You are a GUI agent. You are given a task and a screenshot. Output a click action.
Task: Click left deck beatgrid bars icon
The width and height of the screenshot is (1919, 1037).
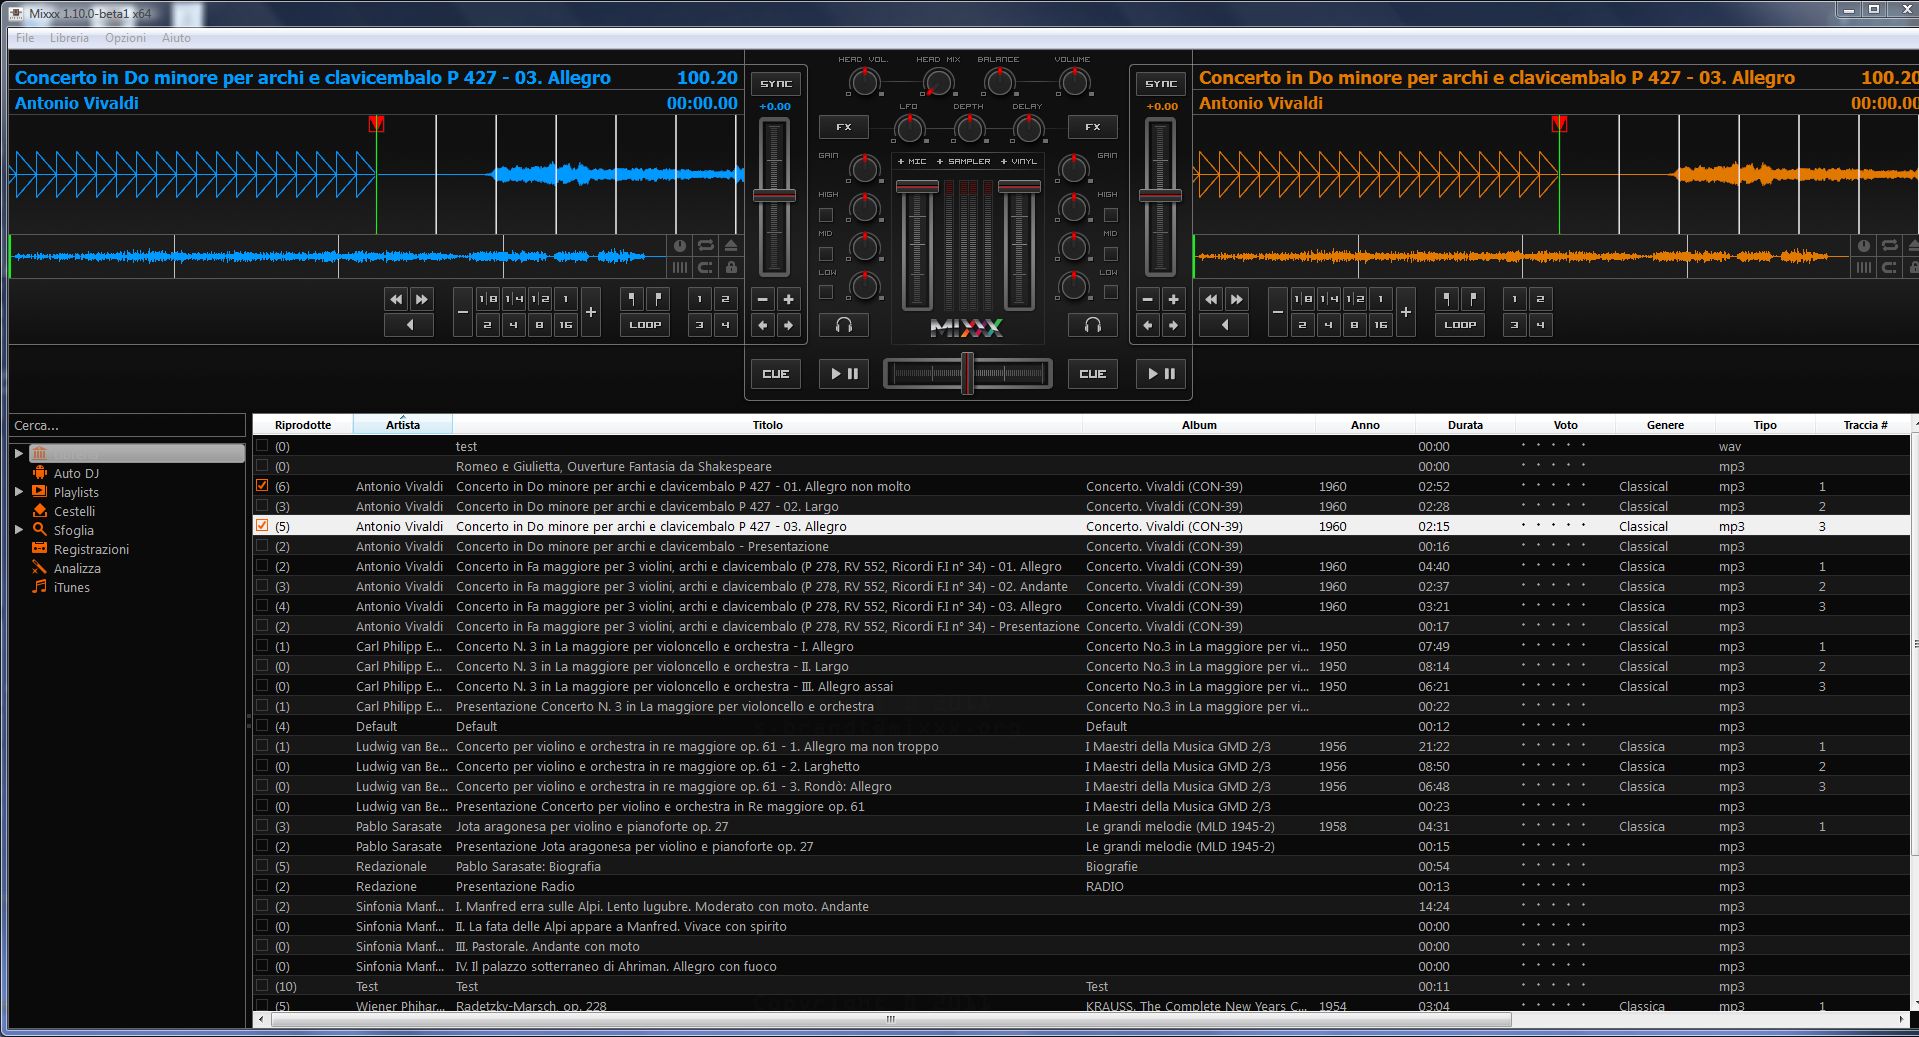click(680, 267)
